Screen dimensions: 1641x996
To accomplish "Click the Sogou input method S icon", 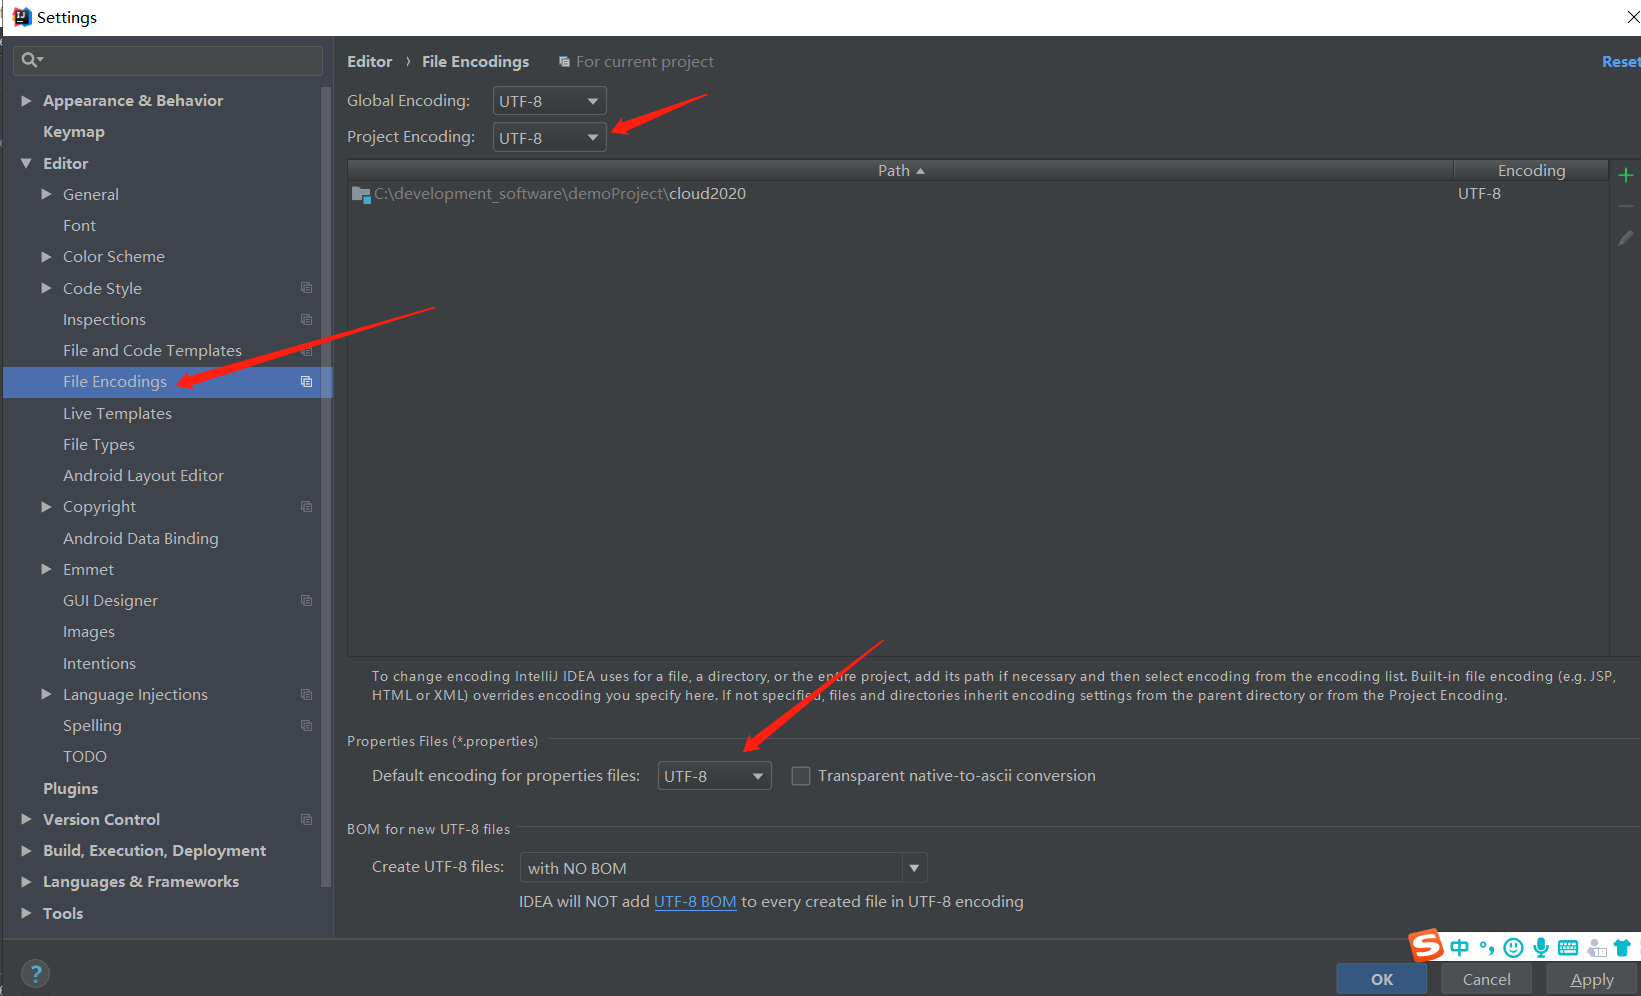I will pyautogui.click(x=1426, y=945).
